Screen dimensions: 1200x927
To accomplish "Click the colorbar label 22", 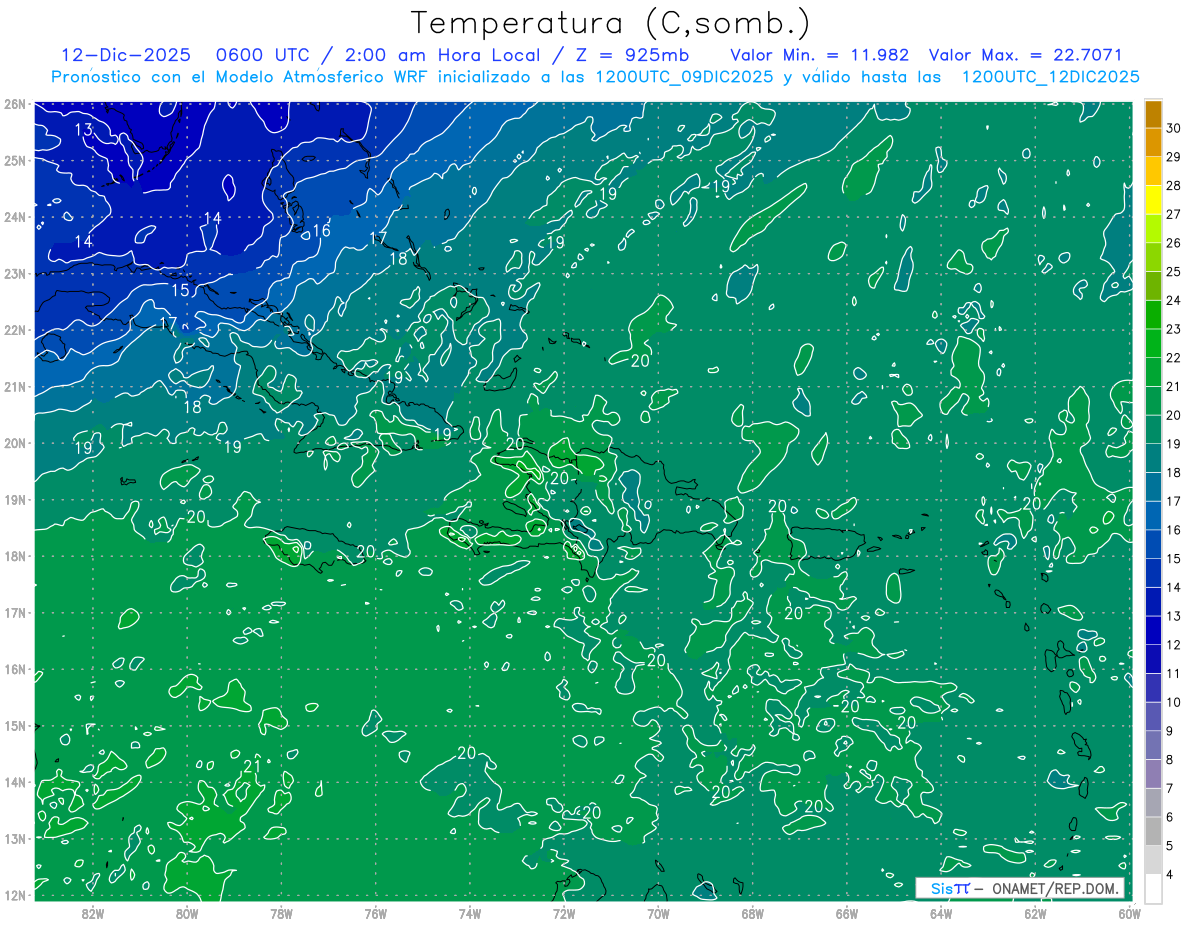I will coord(1173,358).
